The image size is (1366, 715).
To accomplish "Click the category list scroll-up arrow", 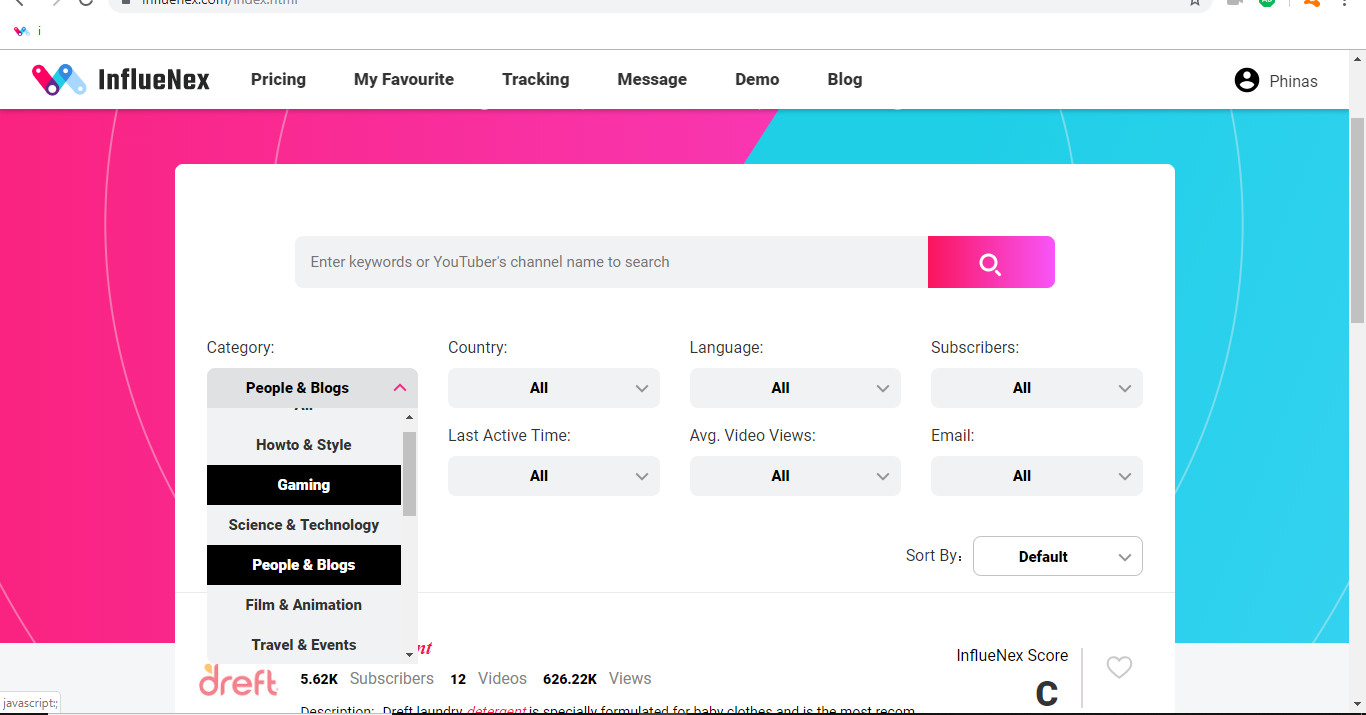I will click(409, 417).
